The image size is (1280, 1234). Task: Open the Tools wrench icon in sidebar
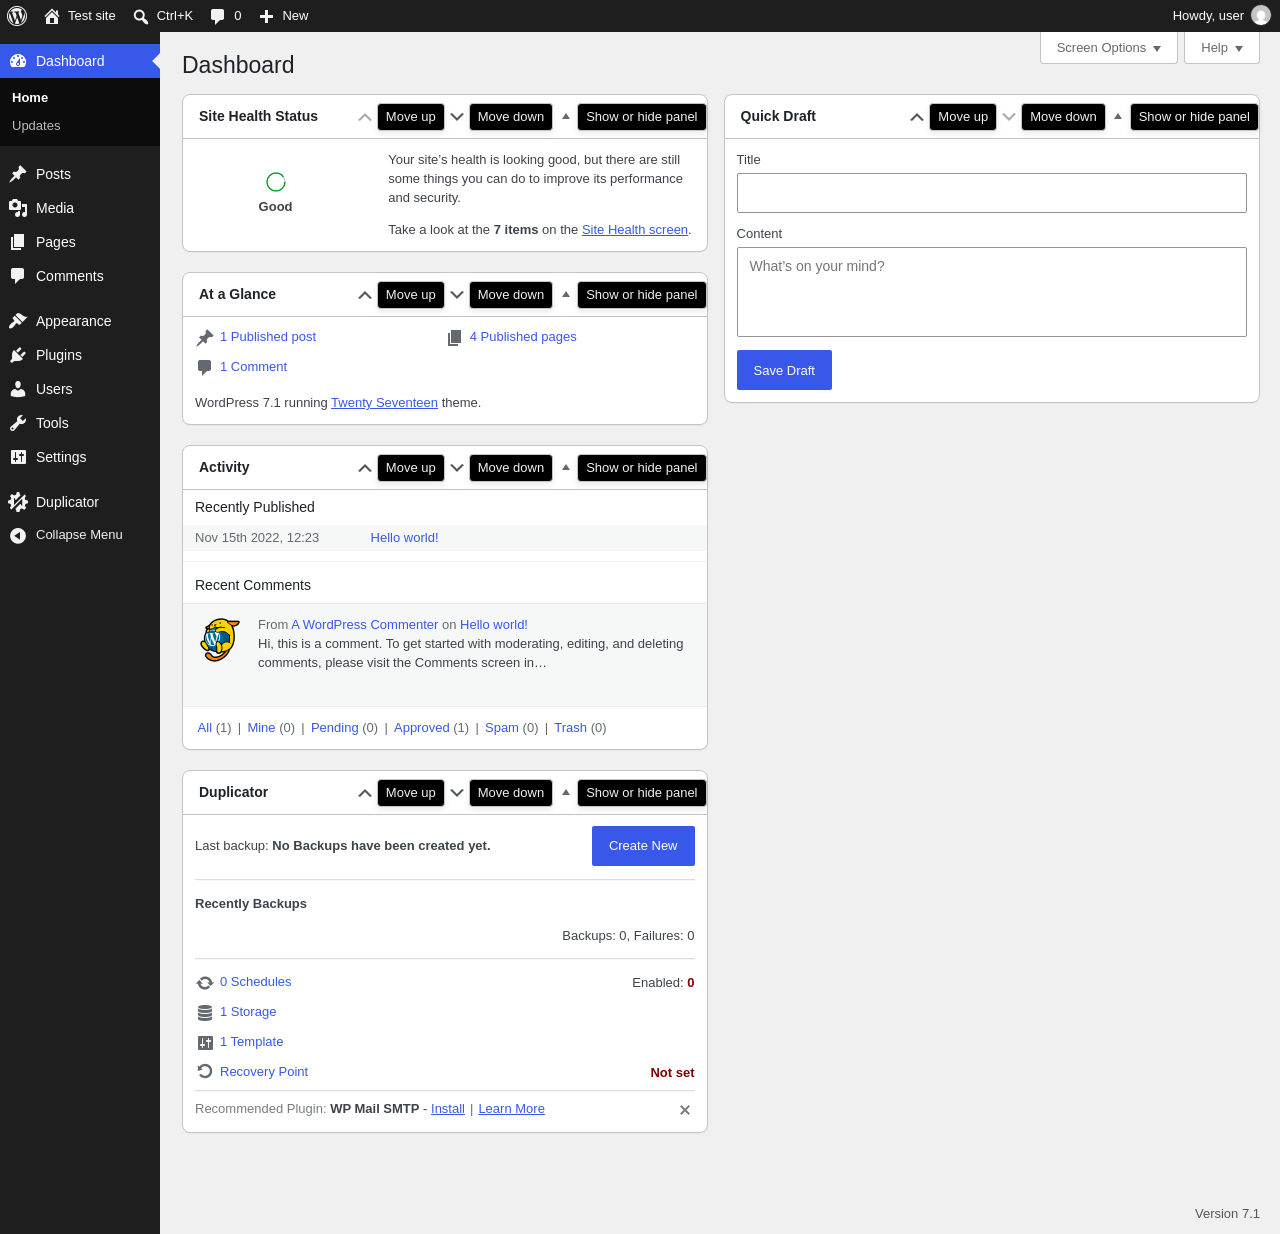(18, 423)
